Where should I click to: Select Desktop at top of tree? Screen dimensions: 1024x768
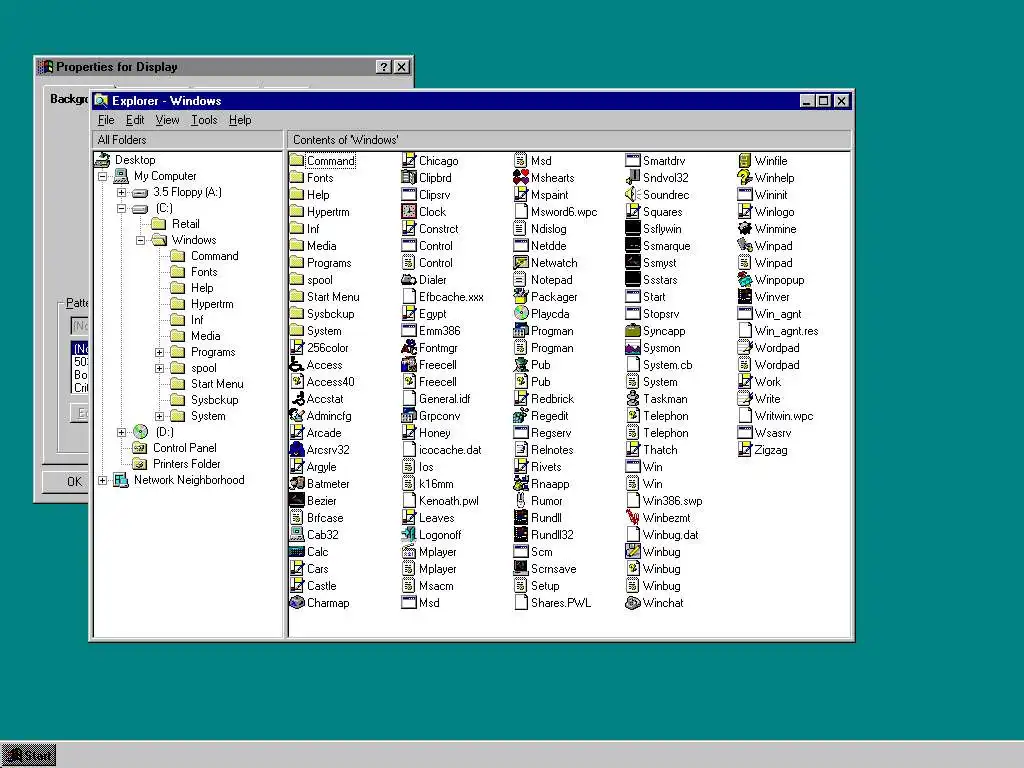135,160
